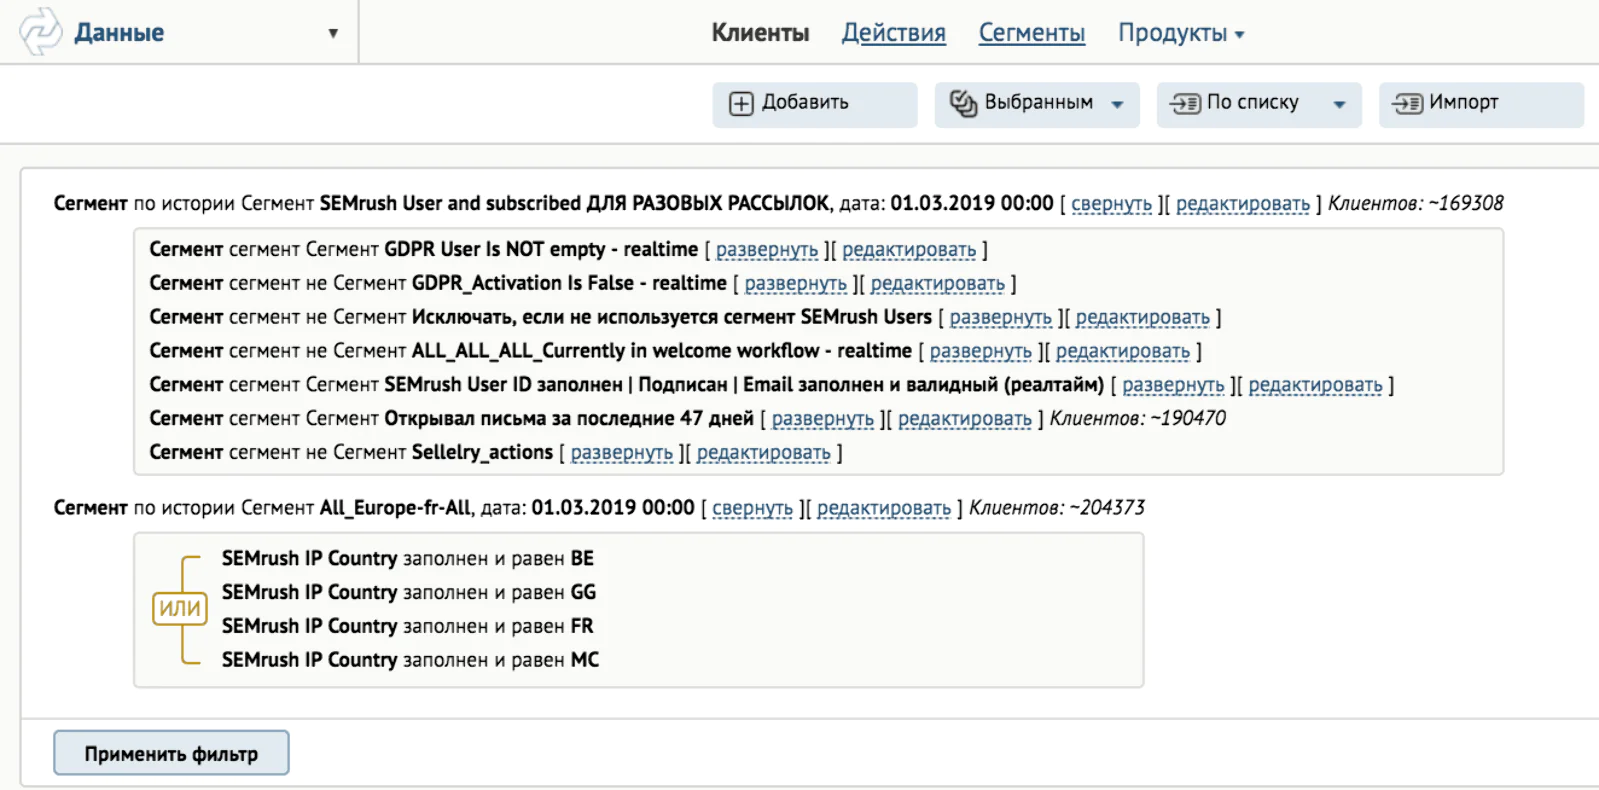Click the По списку list icon

1186,104
